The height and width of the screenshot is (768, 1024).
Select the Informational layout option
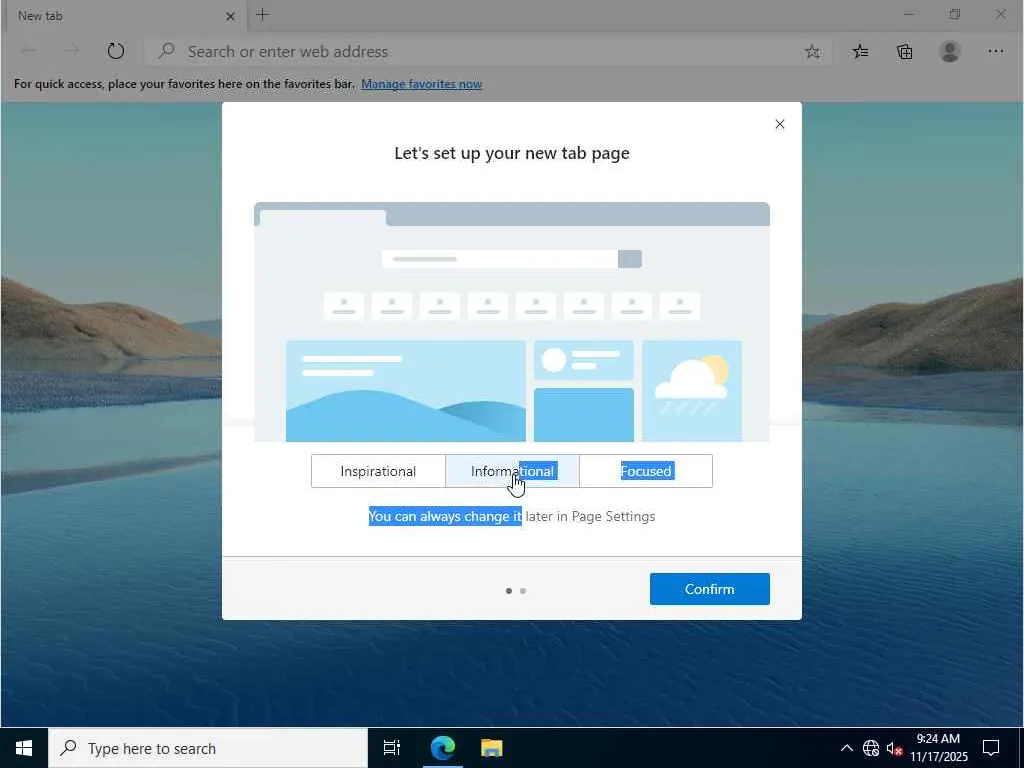513,472
